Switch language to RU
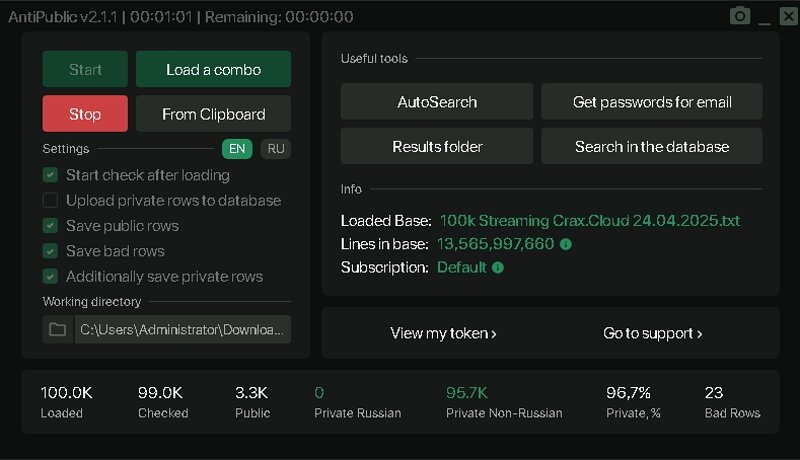The image size is (800, 460). pyautogui.click(x=276, y=149)
